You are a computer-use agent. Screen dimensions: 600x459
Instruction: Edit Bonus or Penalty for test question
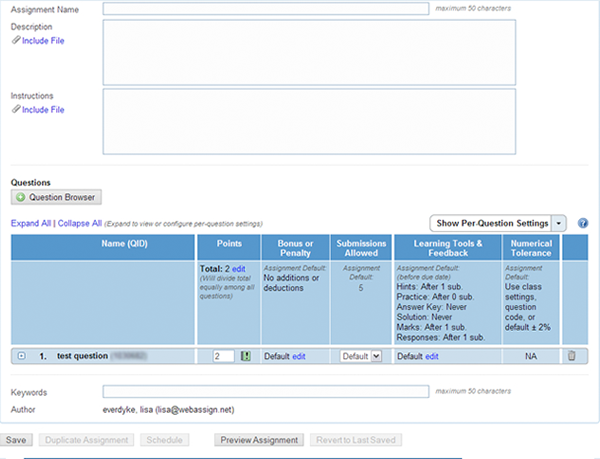click(x=299, y=356)
